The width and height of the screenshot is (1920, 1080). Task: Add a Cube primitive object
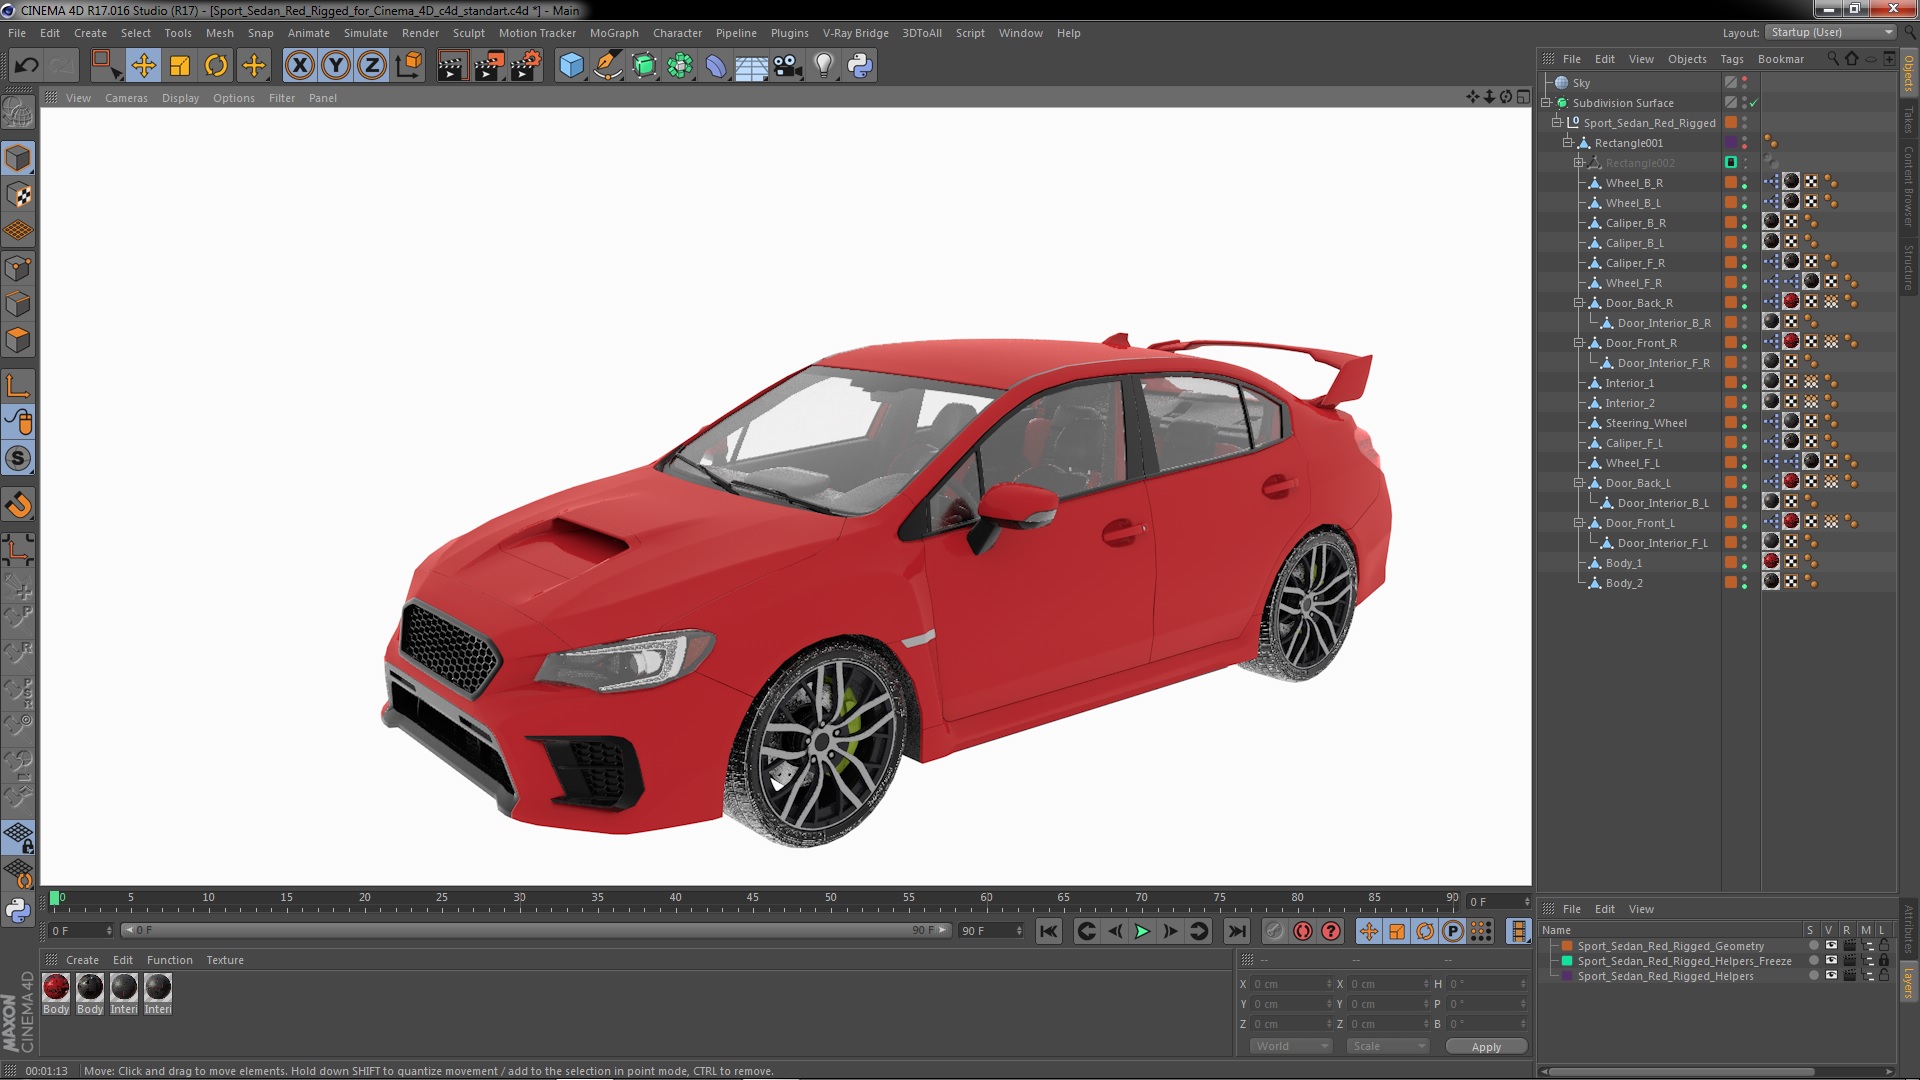[x=571, y=66]
